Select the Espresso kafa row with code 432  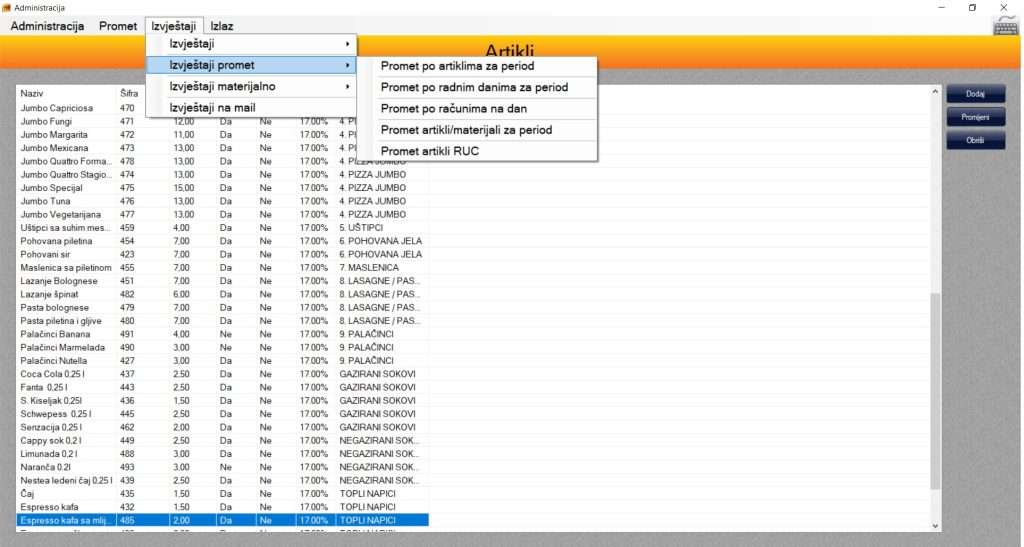[x=222, y=507]
